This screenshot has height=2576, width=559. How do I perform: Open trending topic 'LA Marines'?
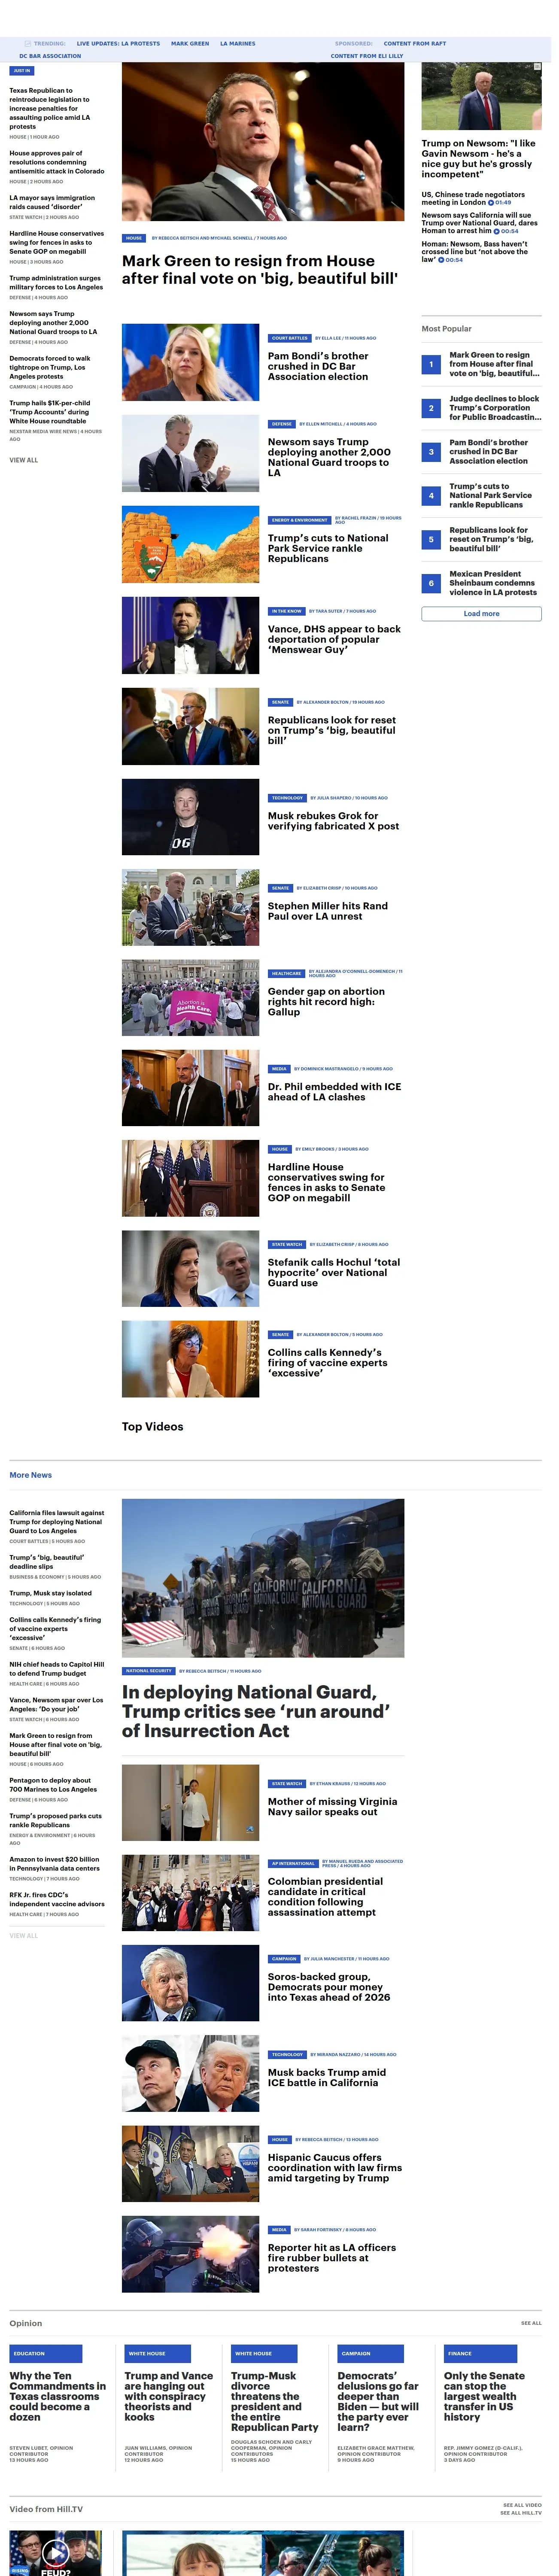pyautogui.click(x=238, y=44)
